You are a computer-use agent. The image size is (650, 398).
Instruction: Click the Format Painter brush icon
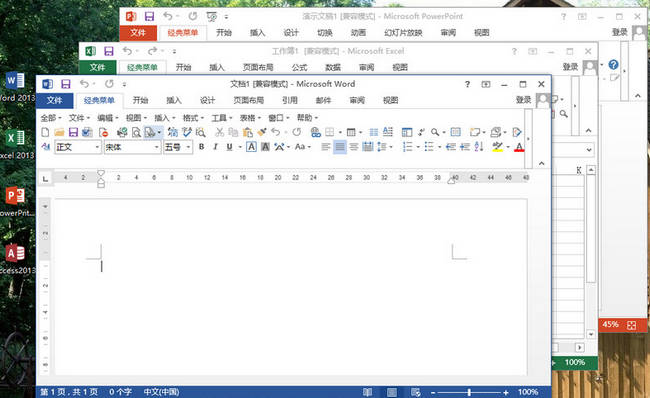(262, 132)
